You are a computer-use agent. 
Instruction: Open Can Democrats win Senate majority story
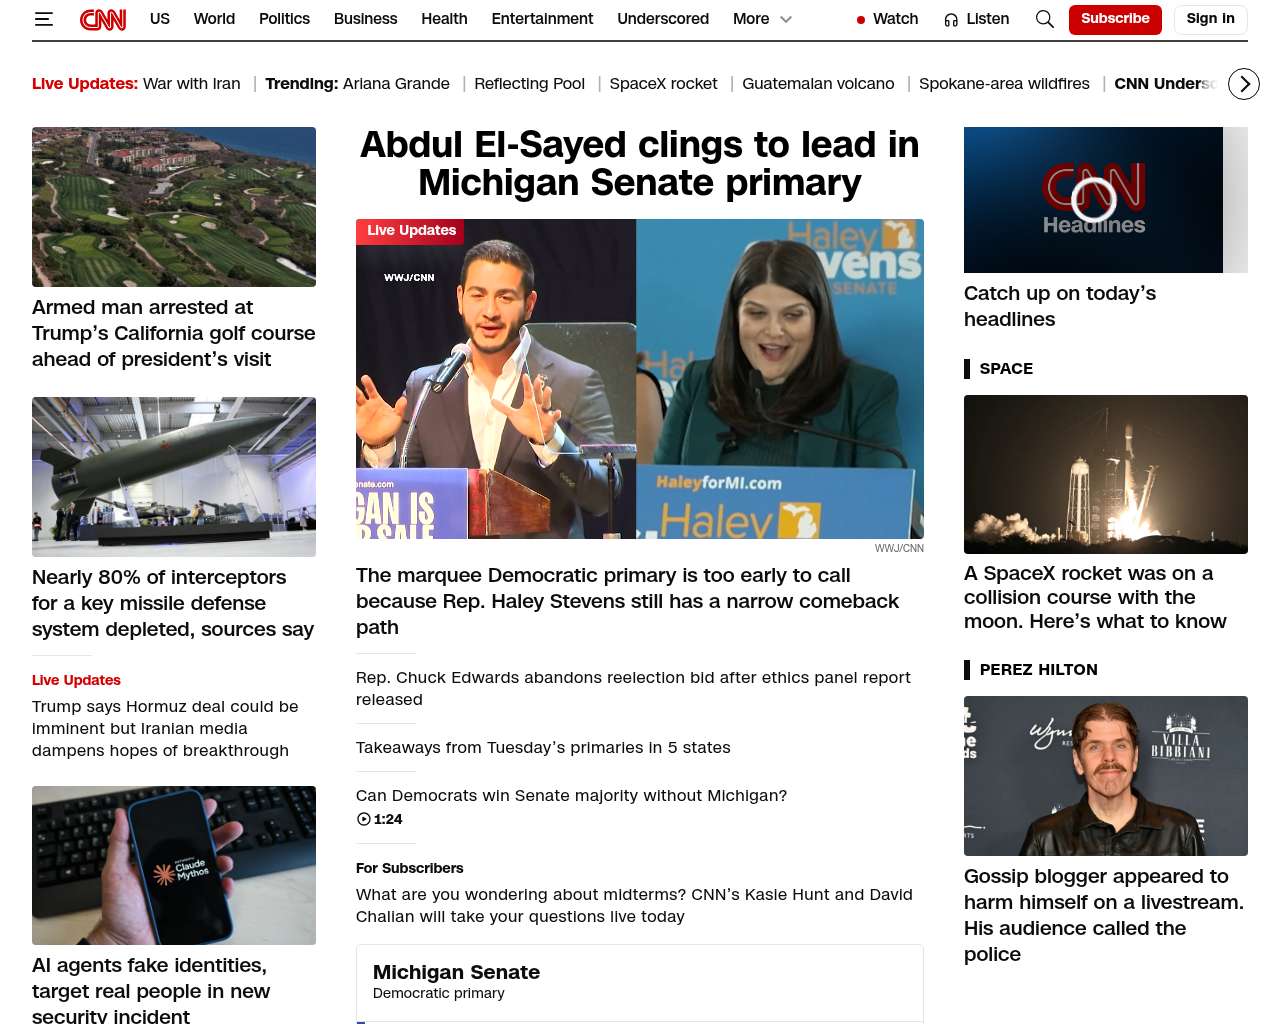tap(571, 795)
